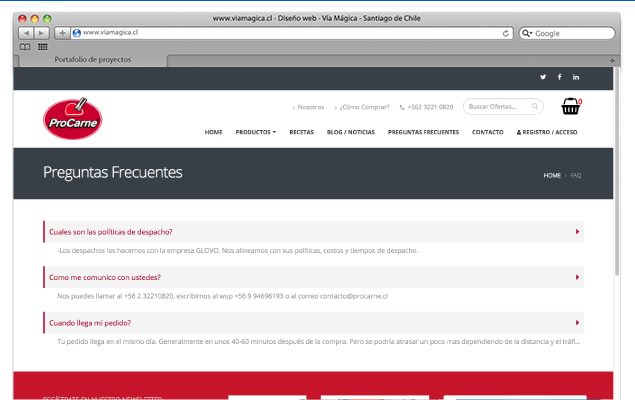Click the 'Buscar Ofertas' search field
Image resolution: width=635 pixels, height=400 pixels.
(x=498, y=107)
